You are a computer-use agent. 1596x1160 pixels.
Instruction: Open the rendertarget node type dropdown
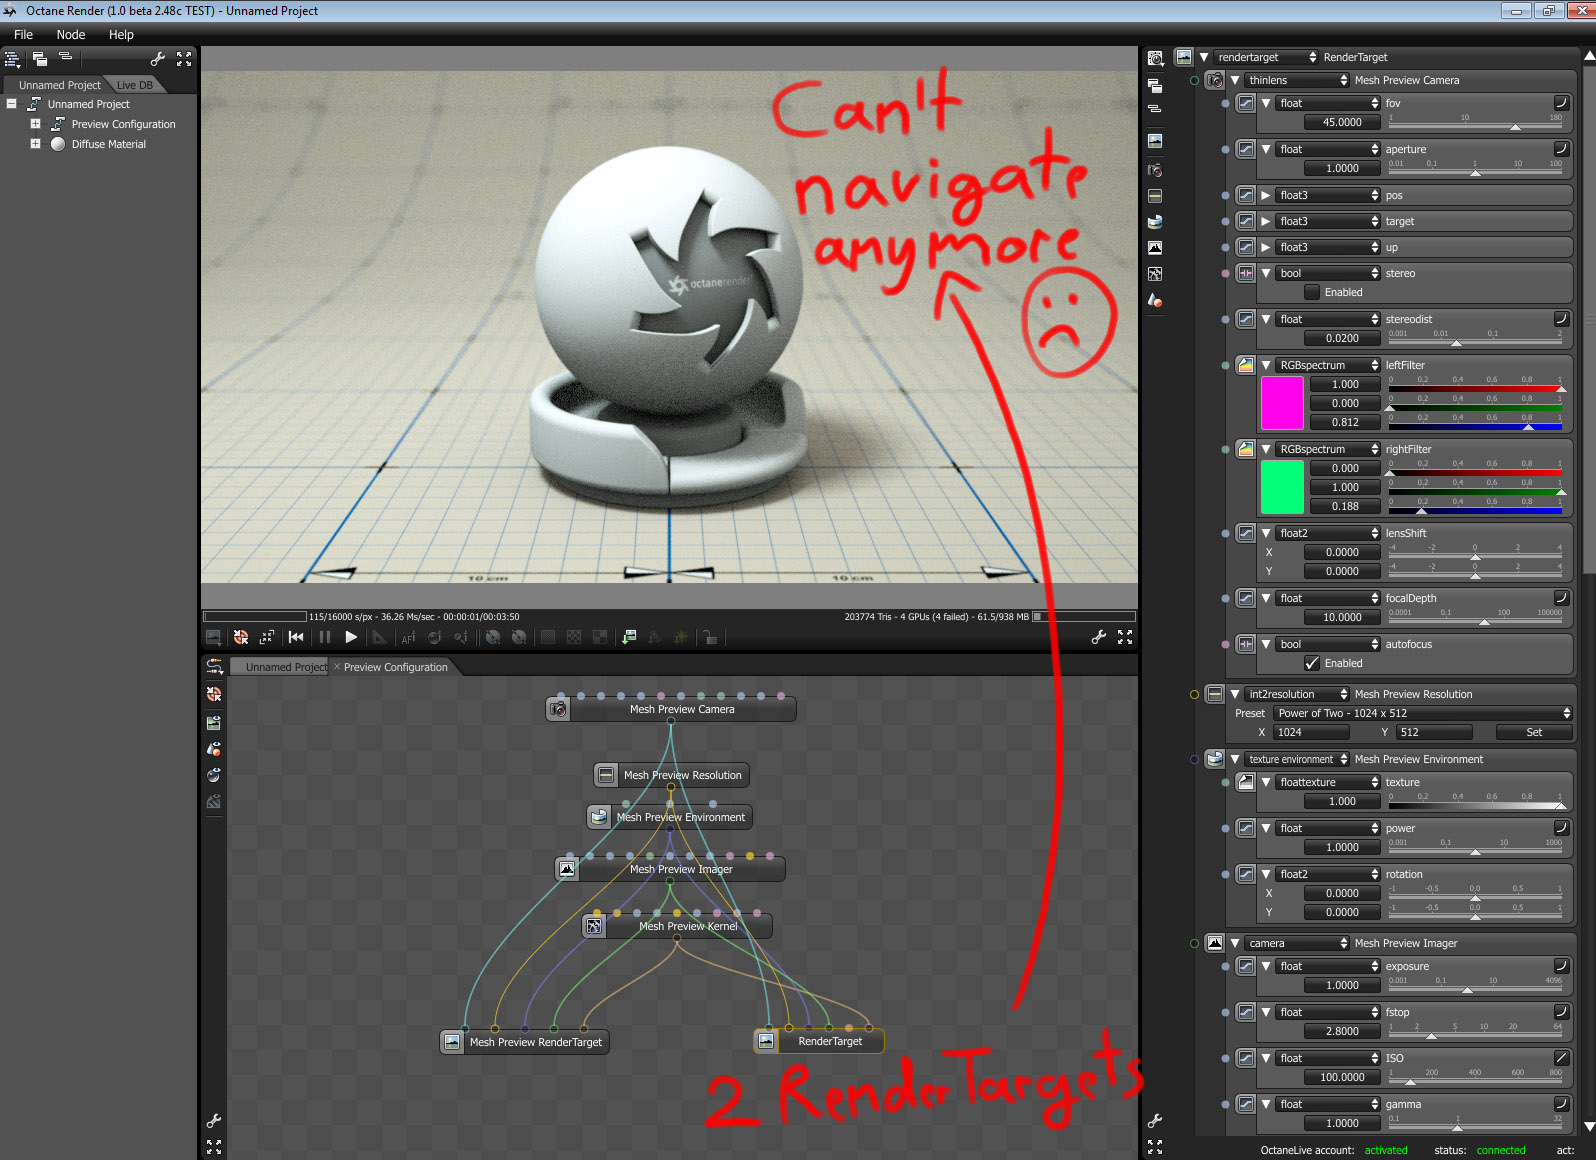click(x=1267, y=57)
